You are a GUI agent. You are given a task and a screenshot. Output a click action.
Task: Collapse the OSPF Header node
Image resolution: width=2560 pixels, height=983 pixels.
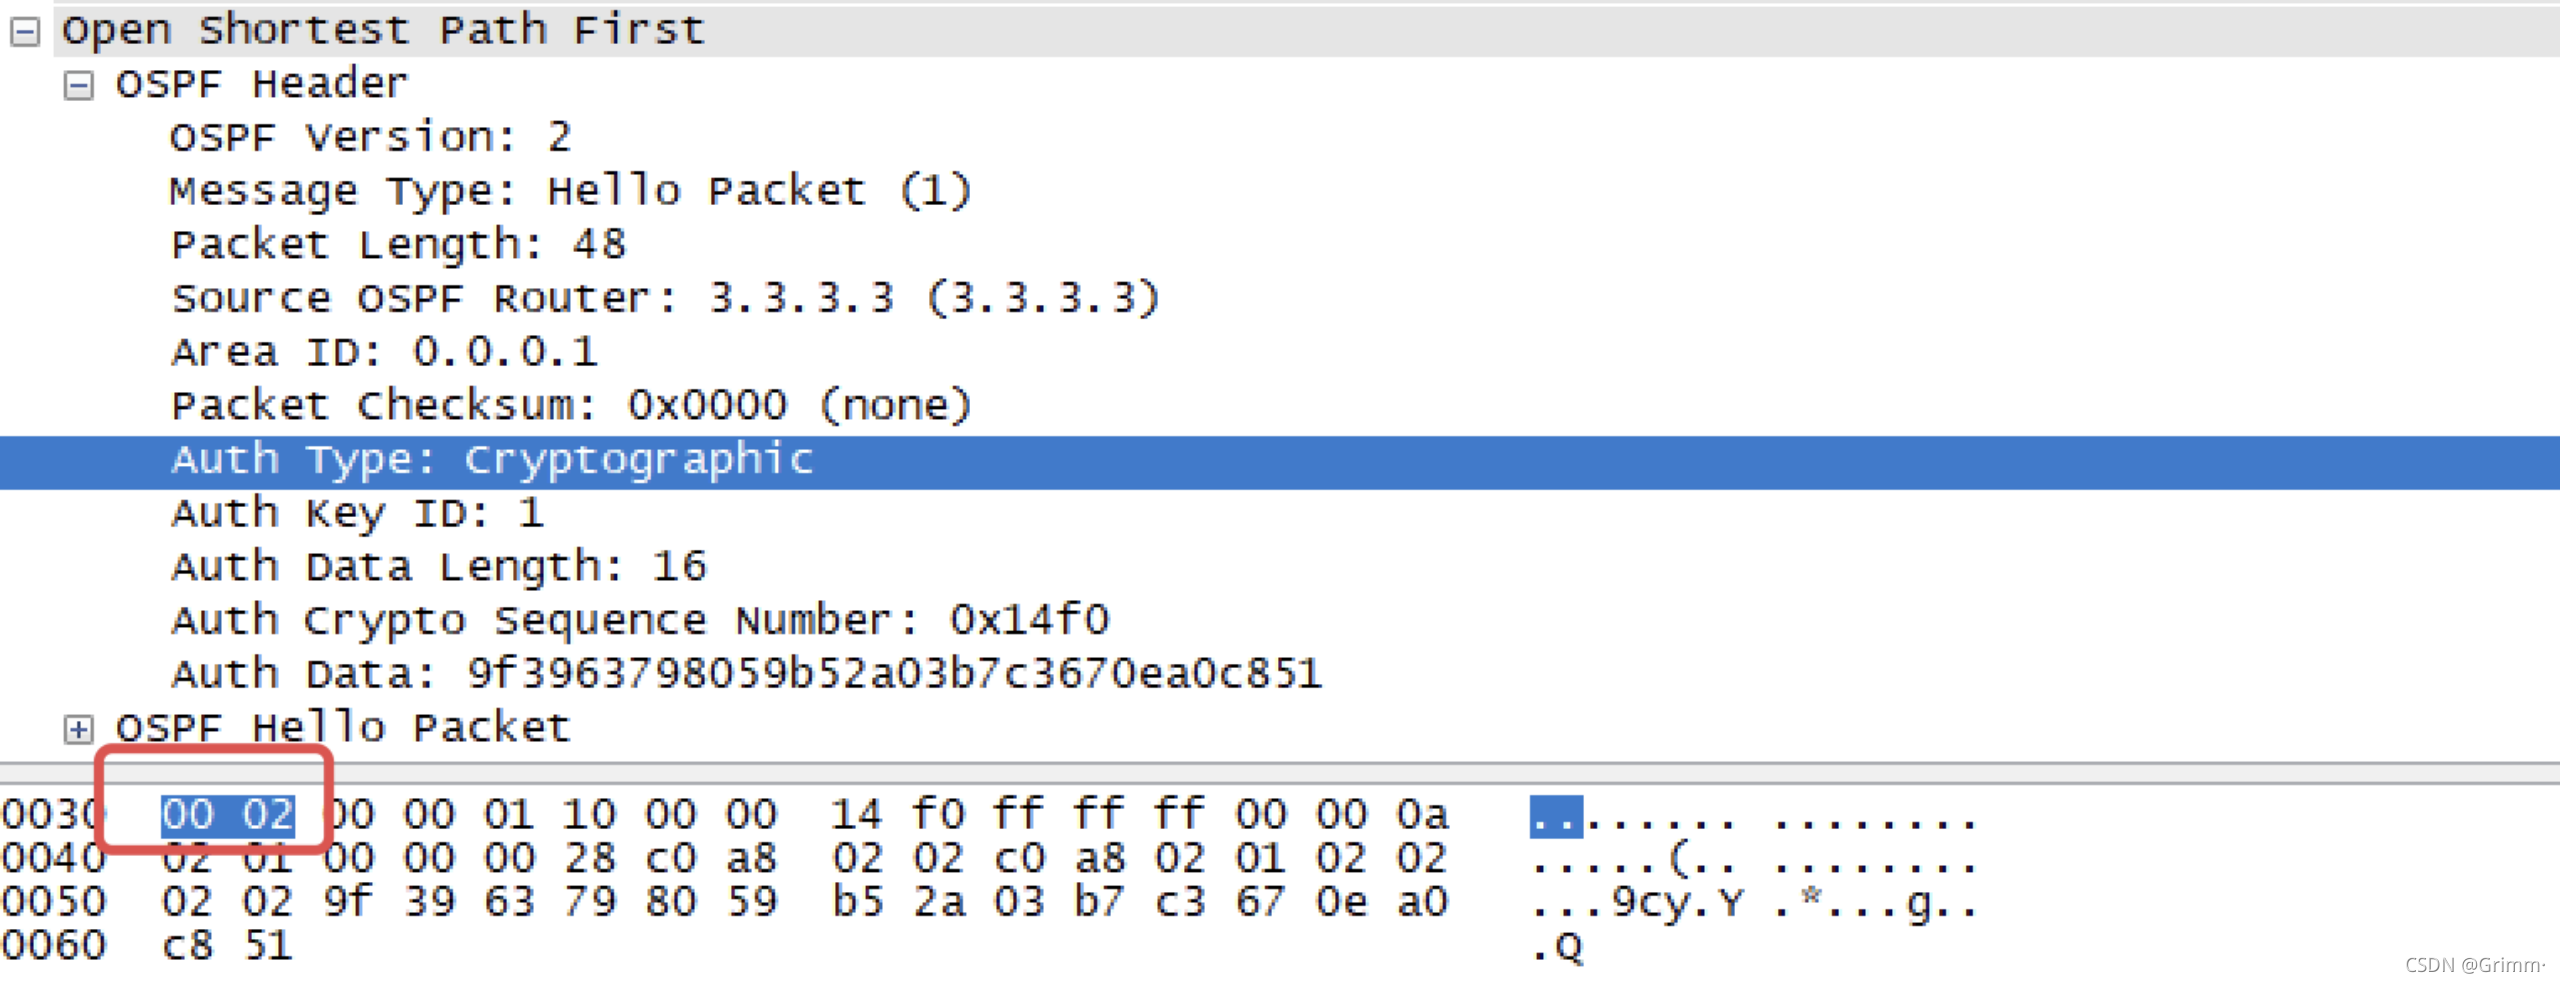pyautogui.click(x=78, y=86)
